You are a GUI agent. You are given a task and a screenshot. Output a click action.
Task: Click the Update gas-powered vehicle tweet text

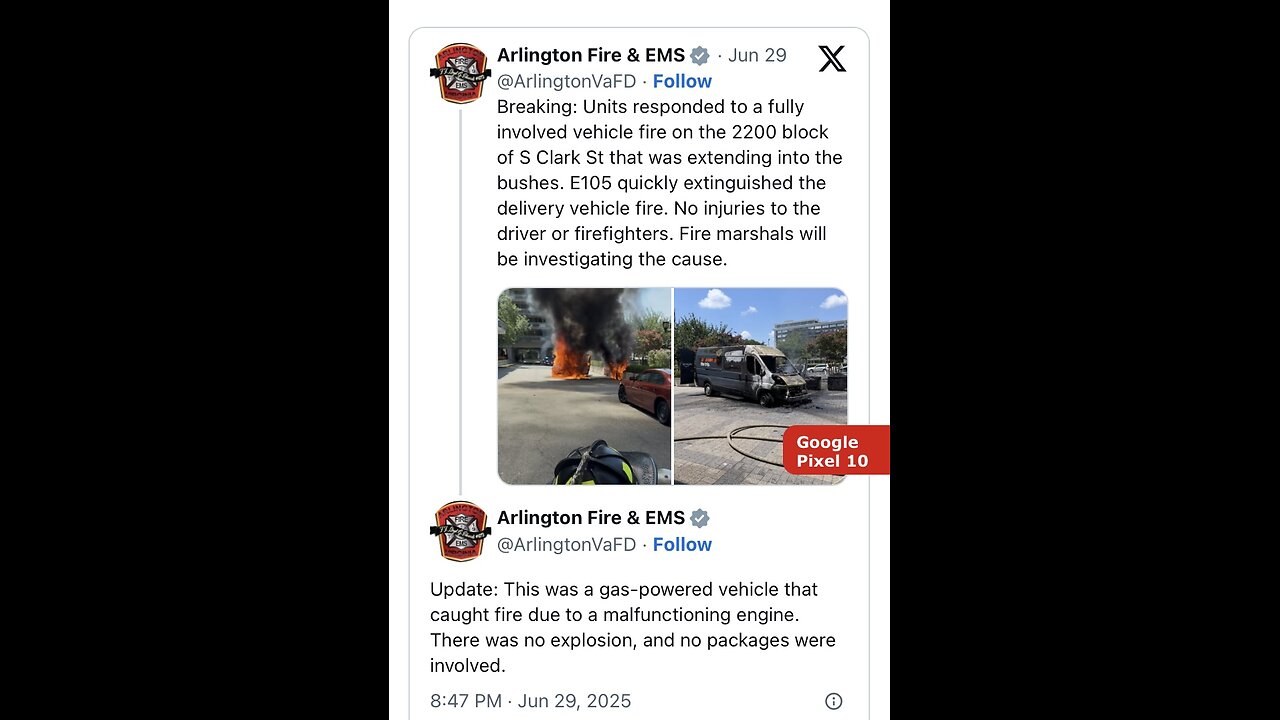coord(633,627)
